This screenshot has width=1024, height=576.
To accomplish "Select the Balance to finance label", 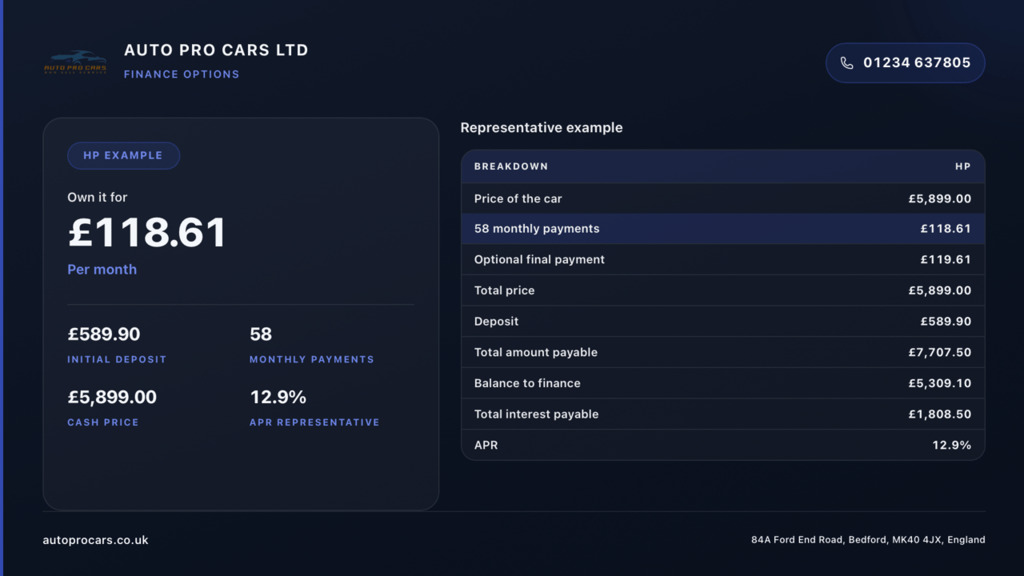I will [x=527, y=383].
